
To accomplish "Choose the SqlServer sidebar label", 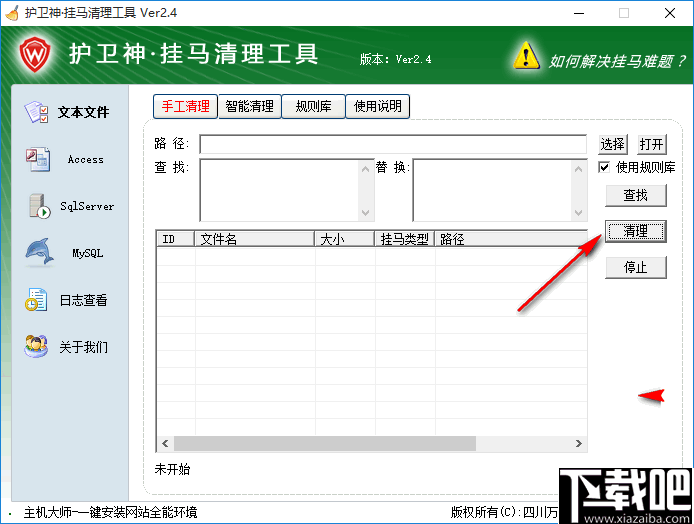I will tap(87, 206).
